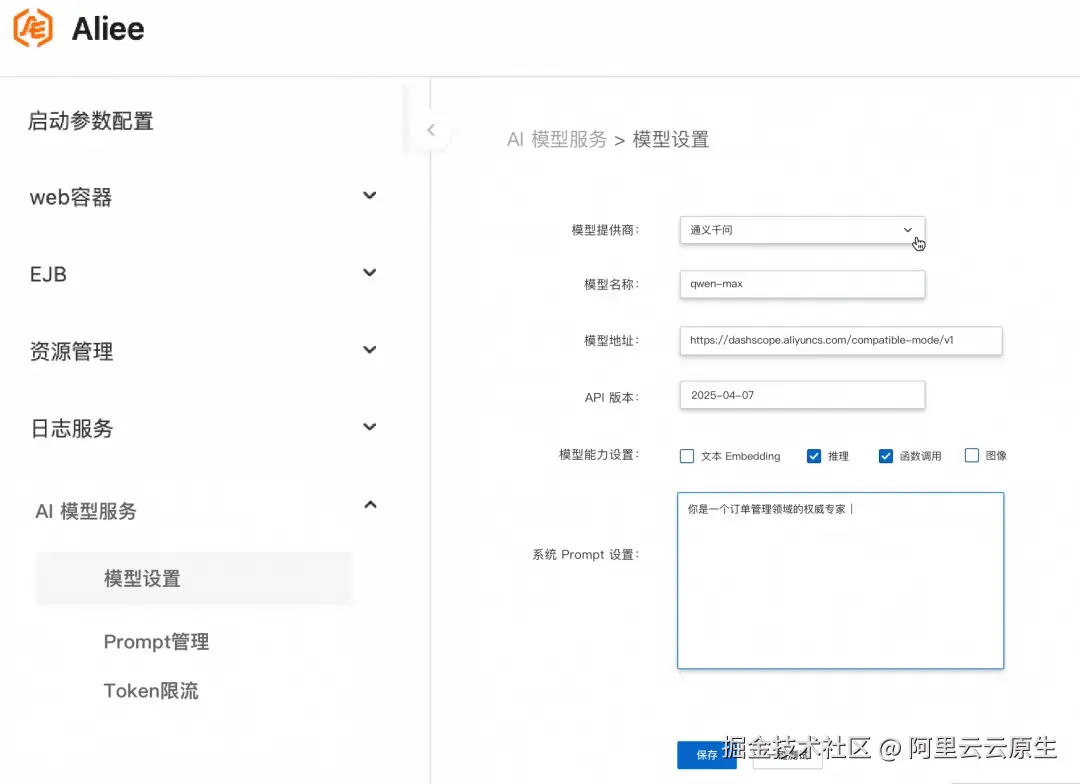This screenshot has height=784, width=1080.
Task: Enable the 图像 capability checkbox
Action: (971, 455)
